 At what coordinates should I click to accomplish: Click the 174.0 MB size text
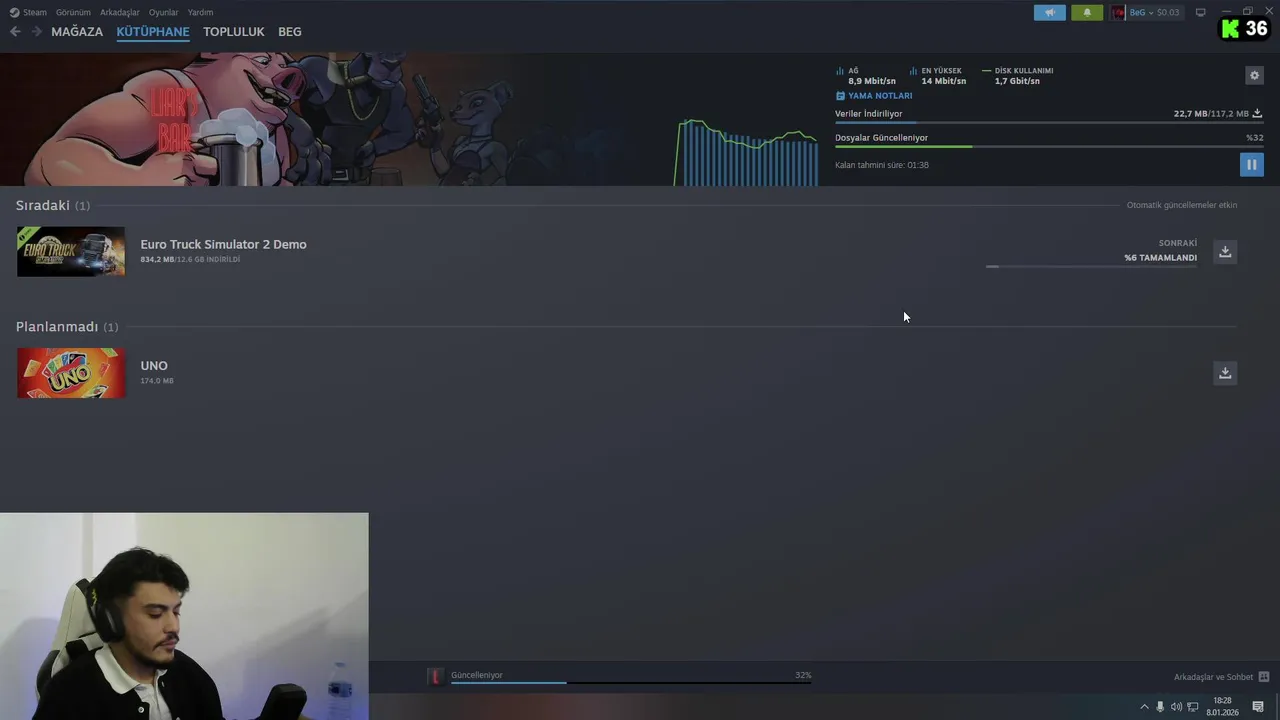[x=157, y=381]
